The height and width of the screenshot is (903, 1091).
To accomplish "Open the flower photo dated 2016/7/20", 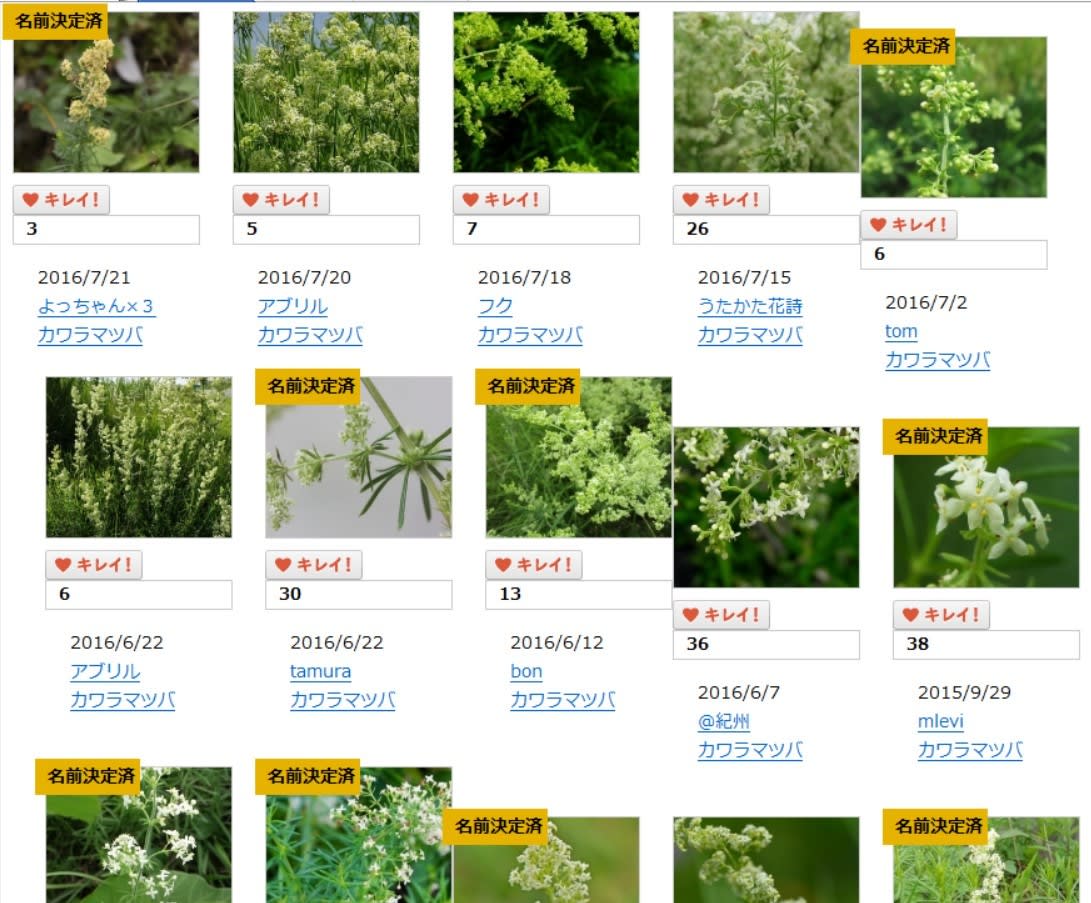I will (326, 92).
